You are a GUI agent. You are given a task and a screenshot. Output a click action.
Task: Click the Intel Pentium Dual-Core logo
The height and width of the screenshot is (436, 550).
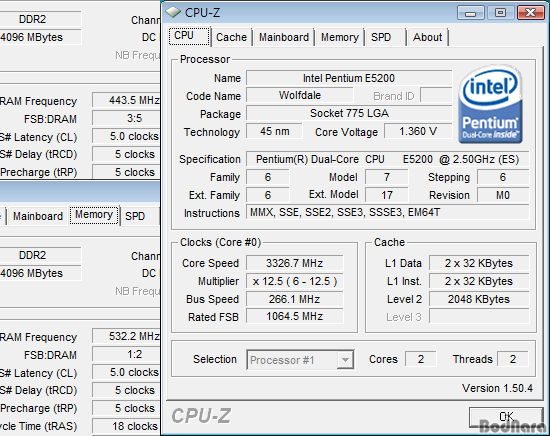[x=490, y=104]
